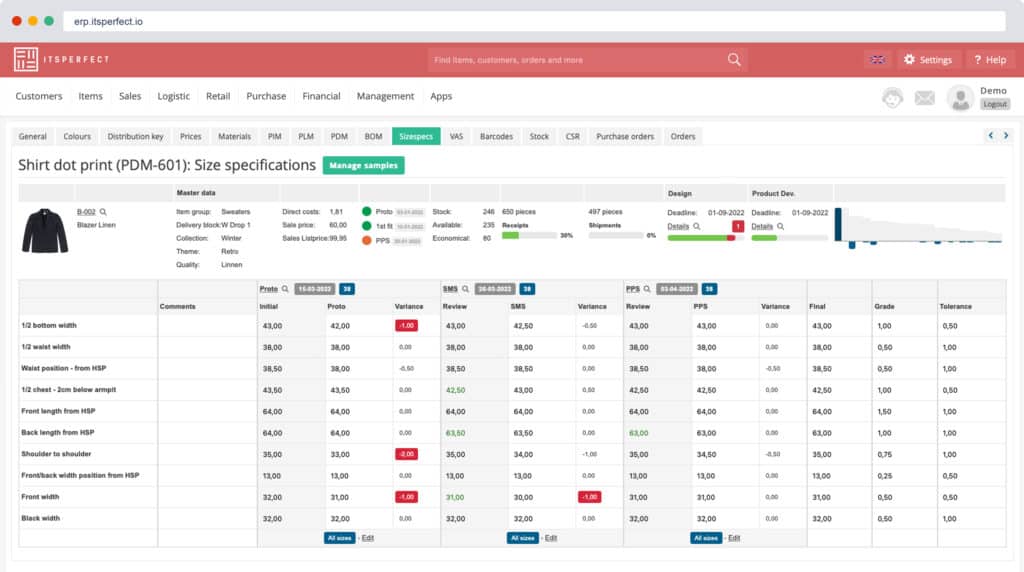The image size is (1024, 572).
Task: Switch to the Prices tab
Action: [x=191, y=136]
